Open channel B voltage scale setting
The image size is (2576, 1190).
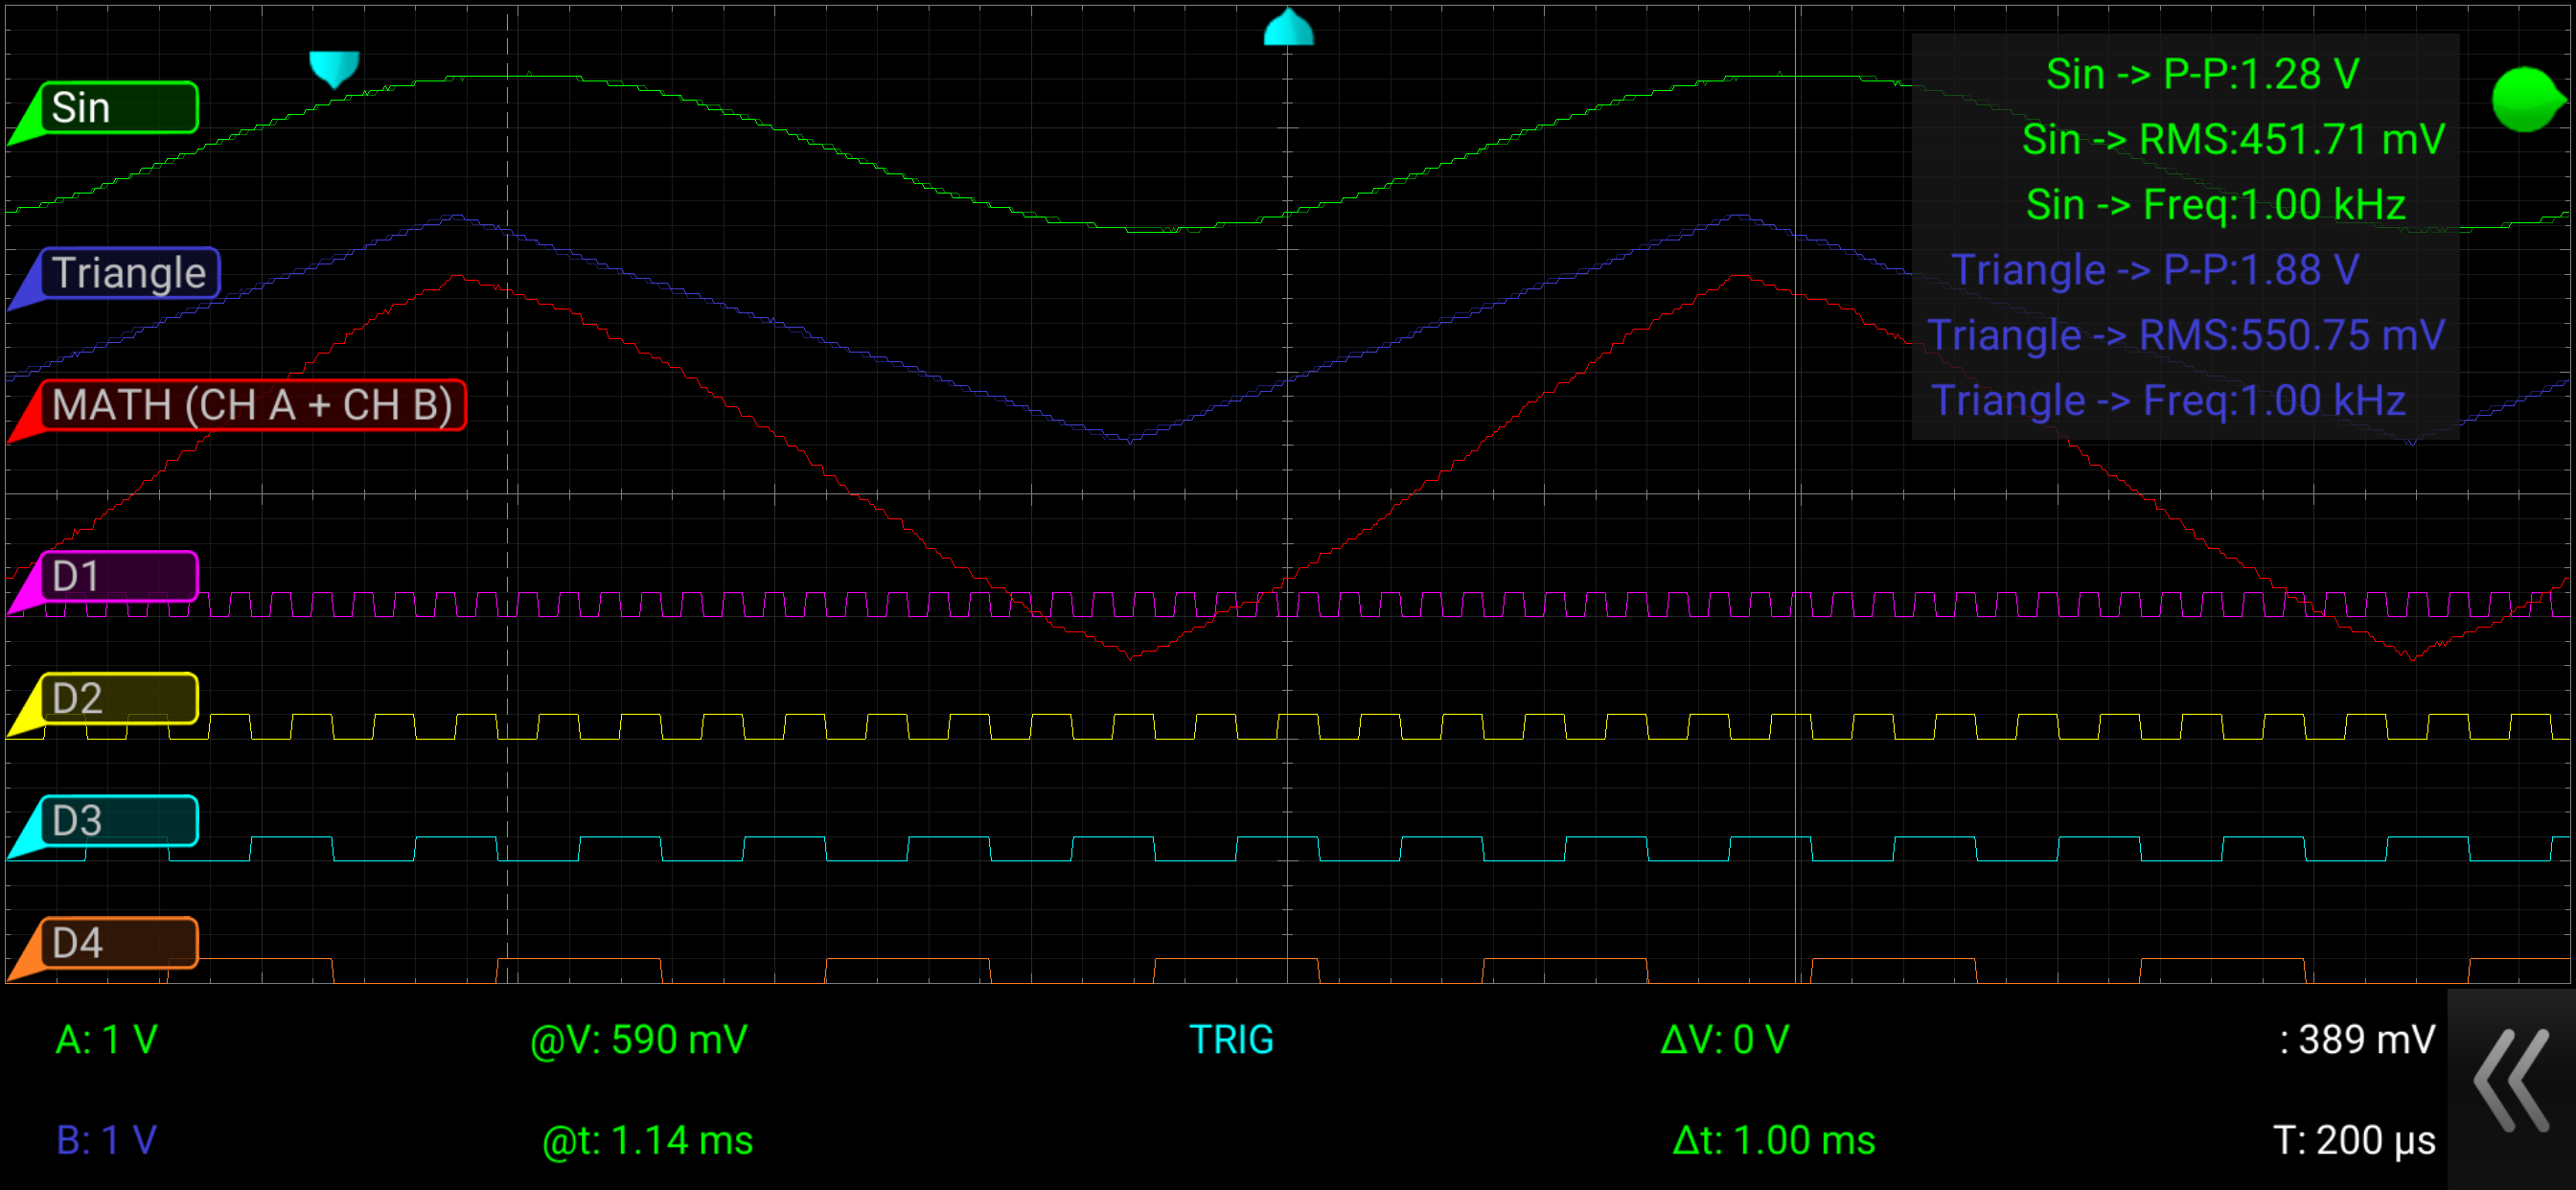106,1140
